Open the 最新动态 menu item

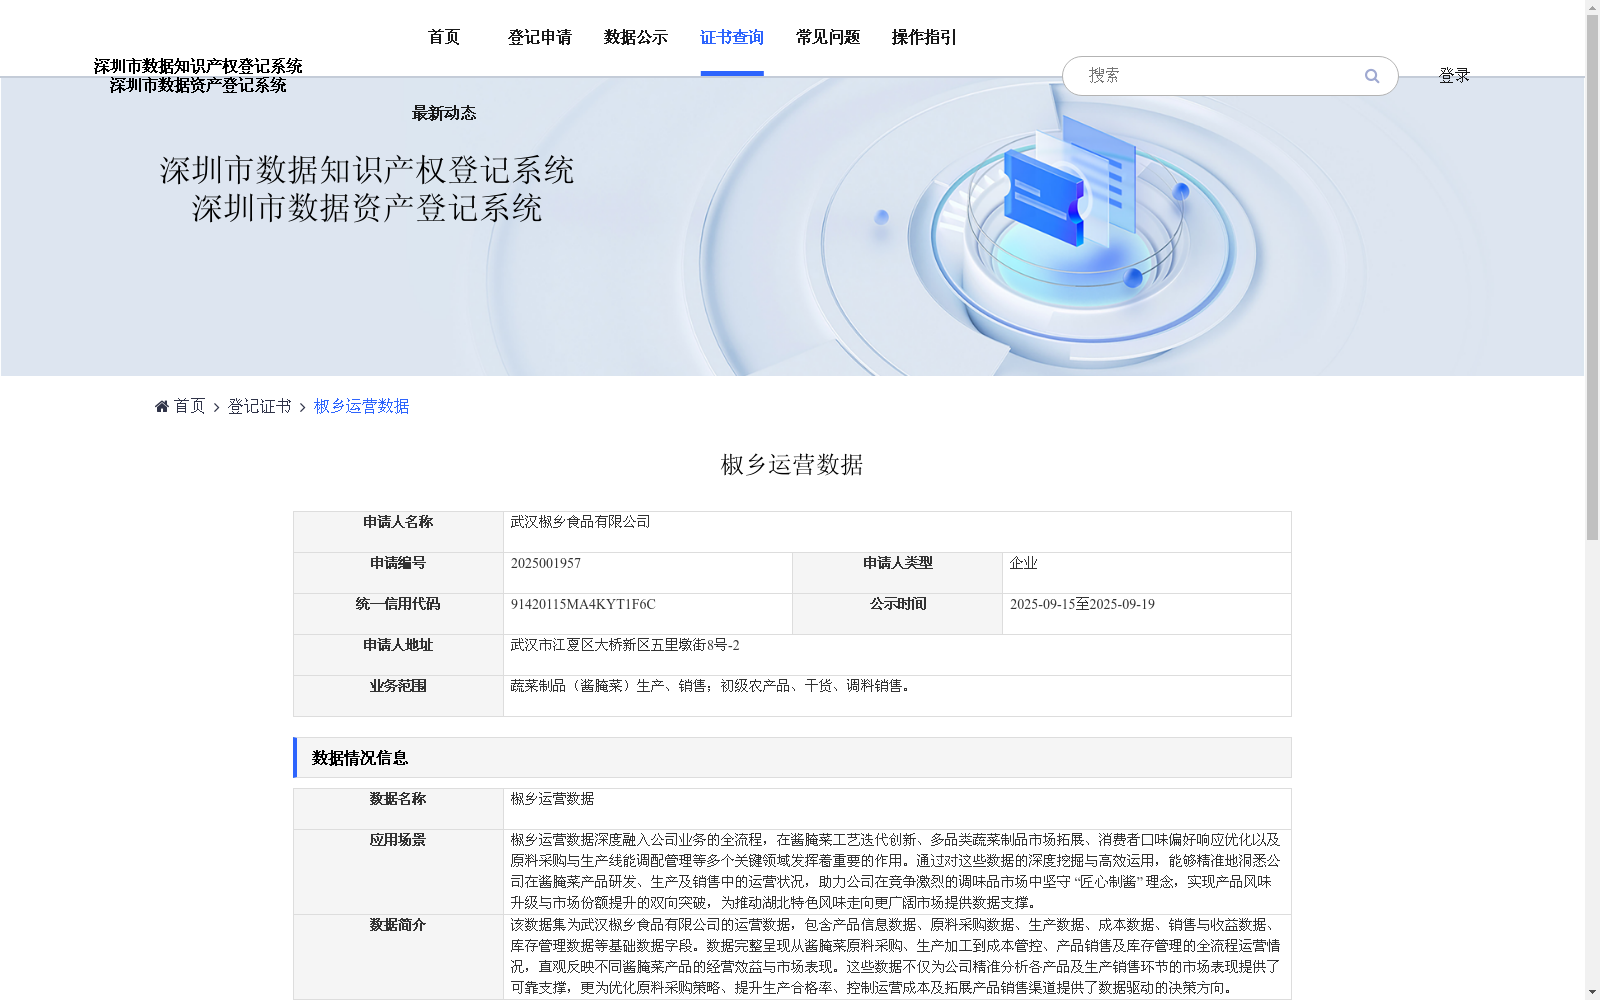pyautogui.click(x=444, y=113)
